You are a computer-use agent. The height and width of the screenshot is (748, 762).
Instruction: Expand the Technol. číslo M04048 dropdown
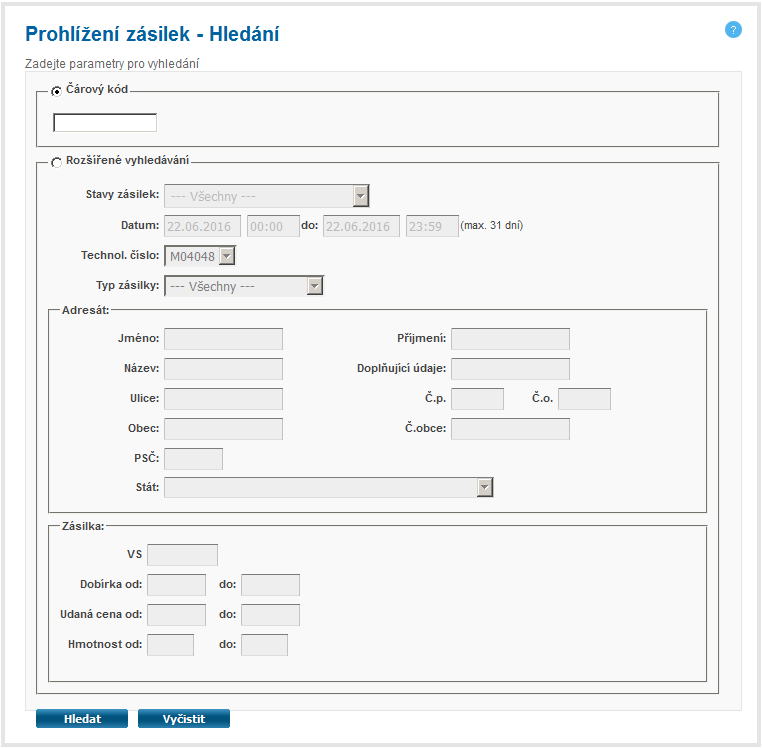pos(200,256)
